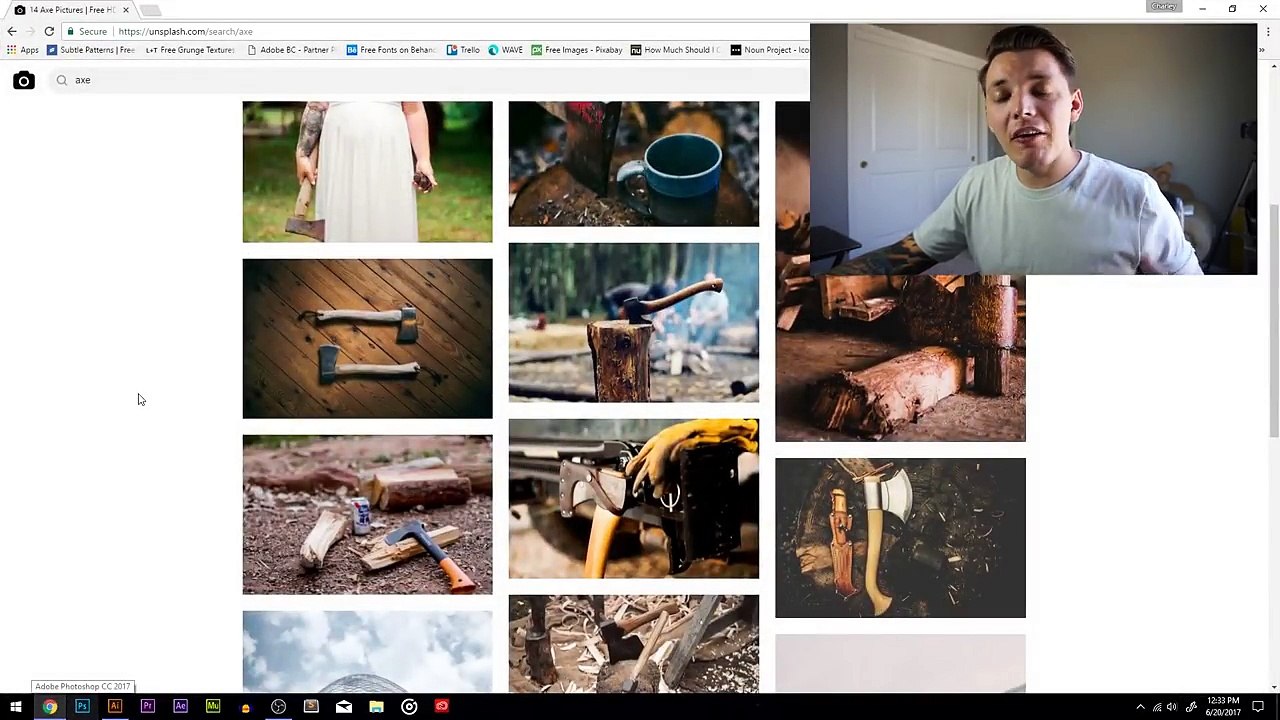Open the blue mug campfire photo
The image size is (1280, 720).
click(633, 163)
